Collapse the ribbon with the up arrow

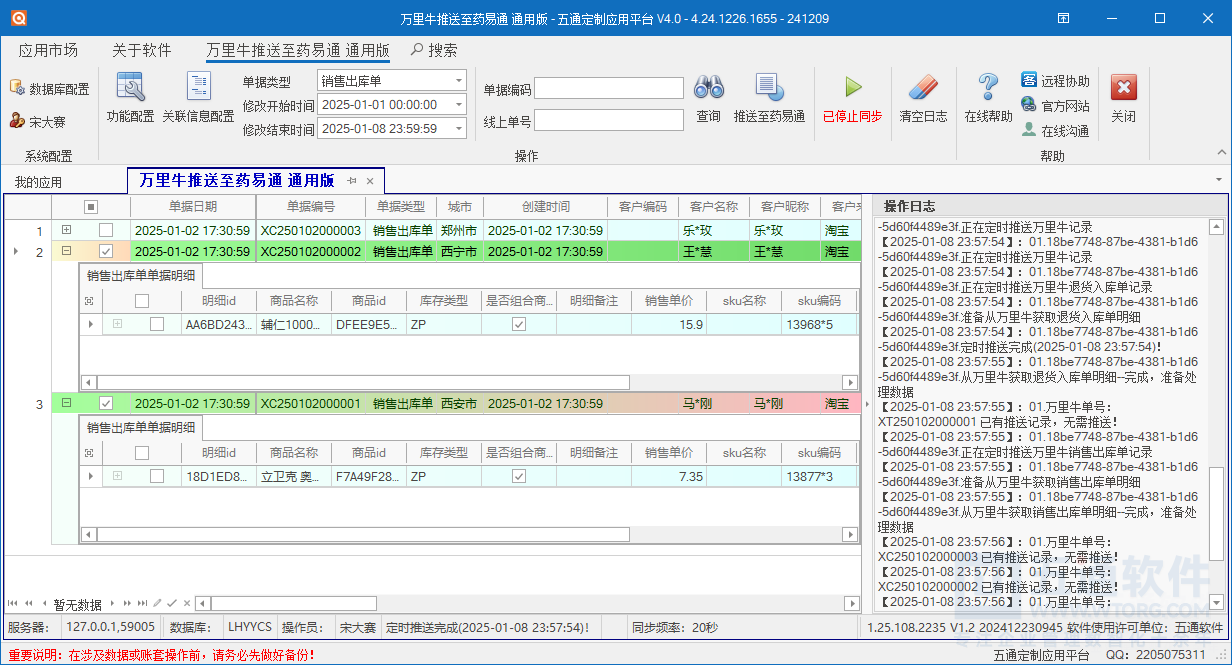1221,152
